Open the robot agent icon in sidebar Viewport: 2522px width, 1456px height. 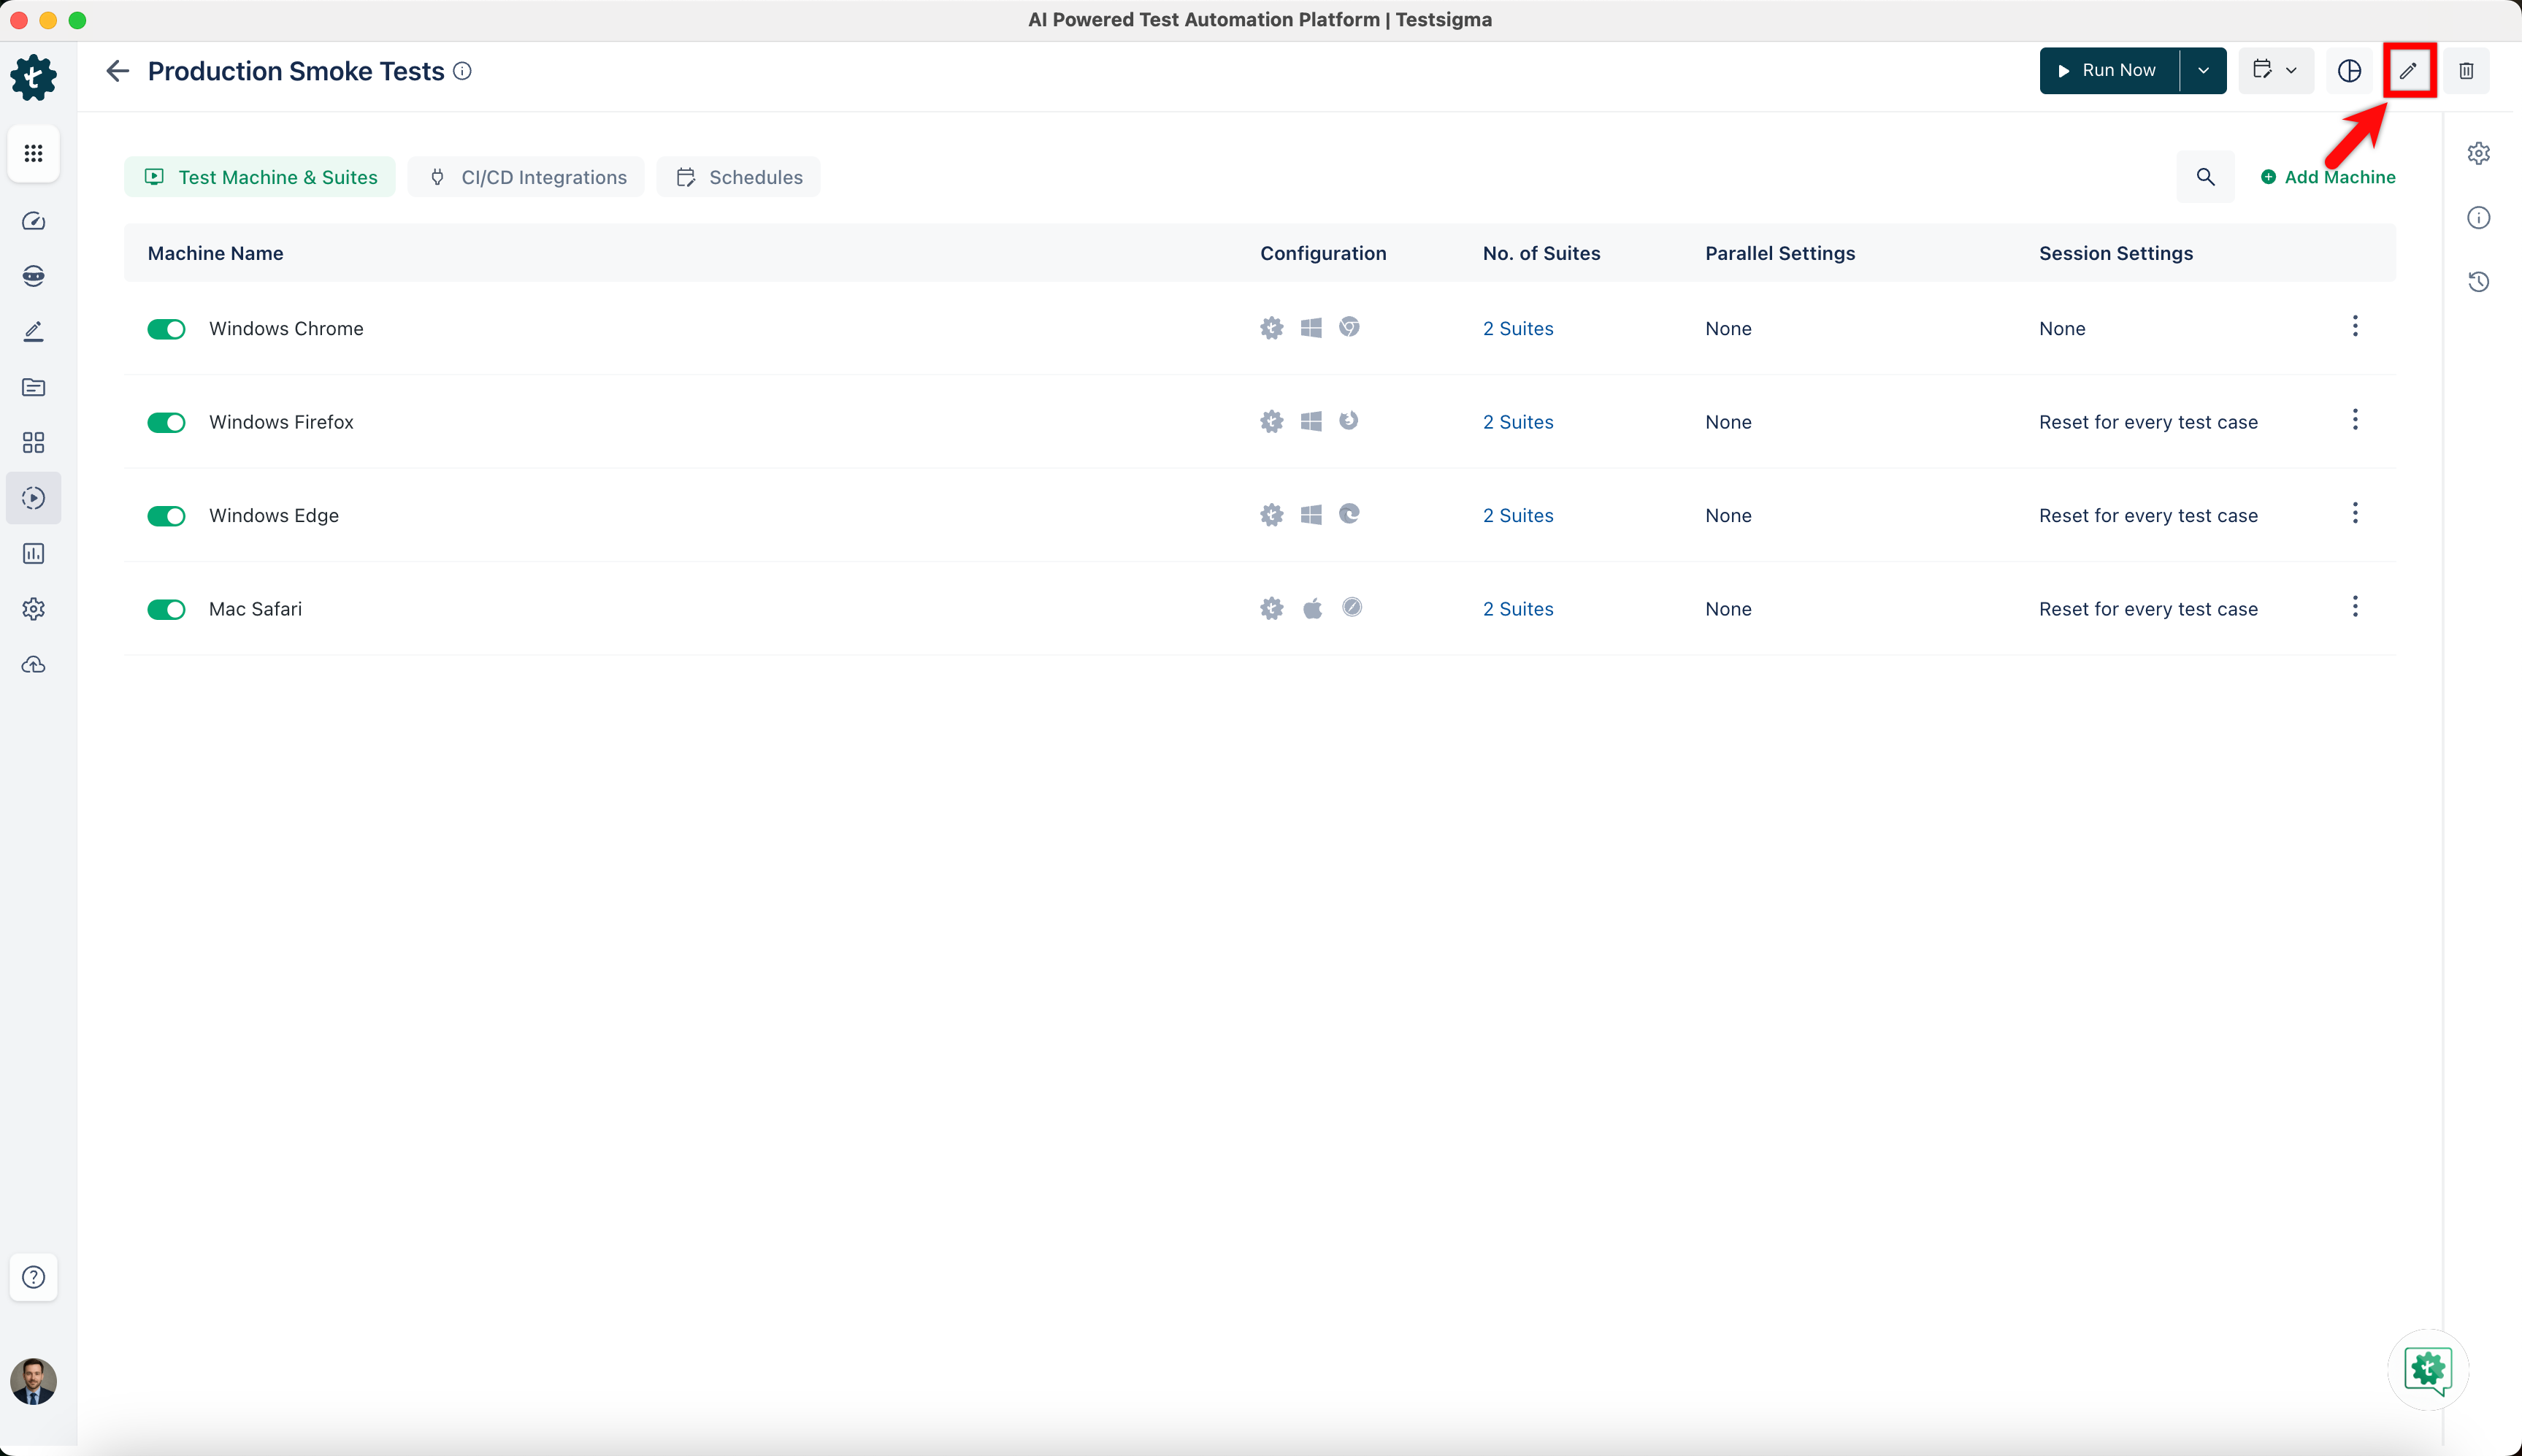(x=33, y=276)
